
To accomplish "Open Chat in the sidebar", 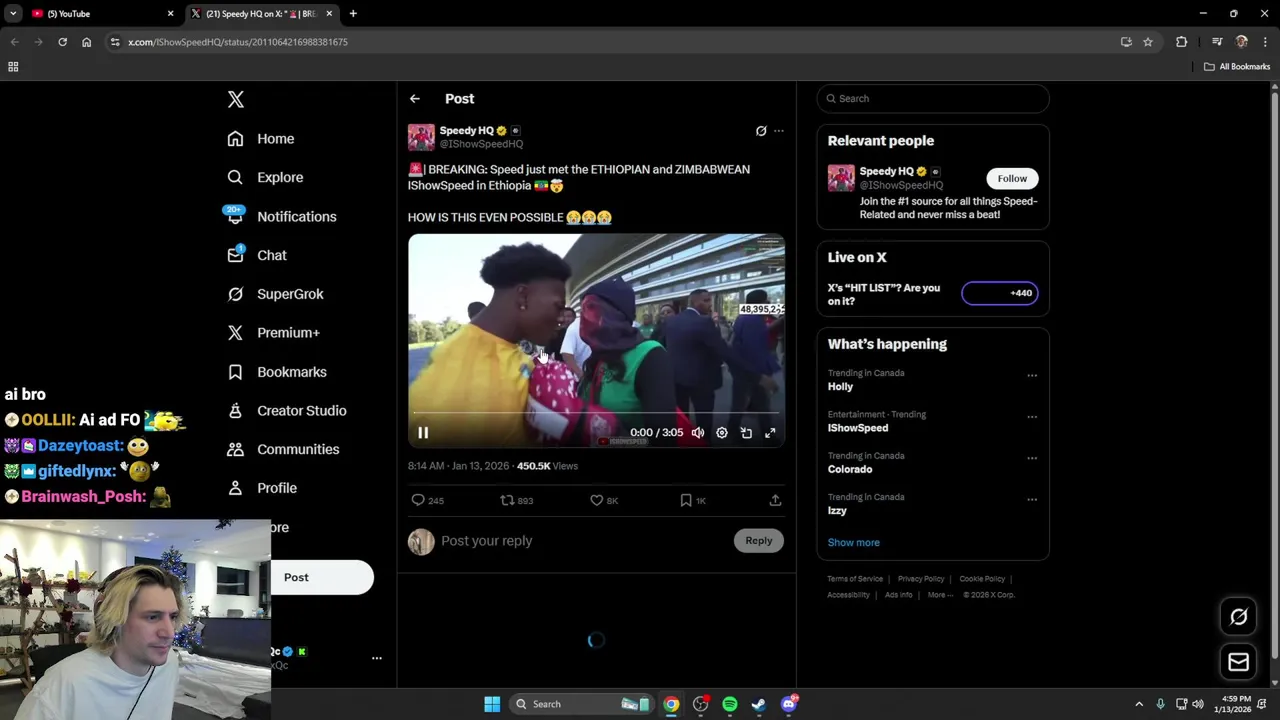I will (x=257, y=255).
